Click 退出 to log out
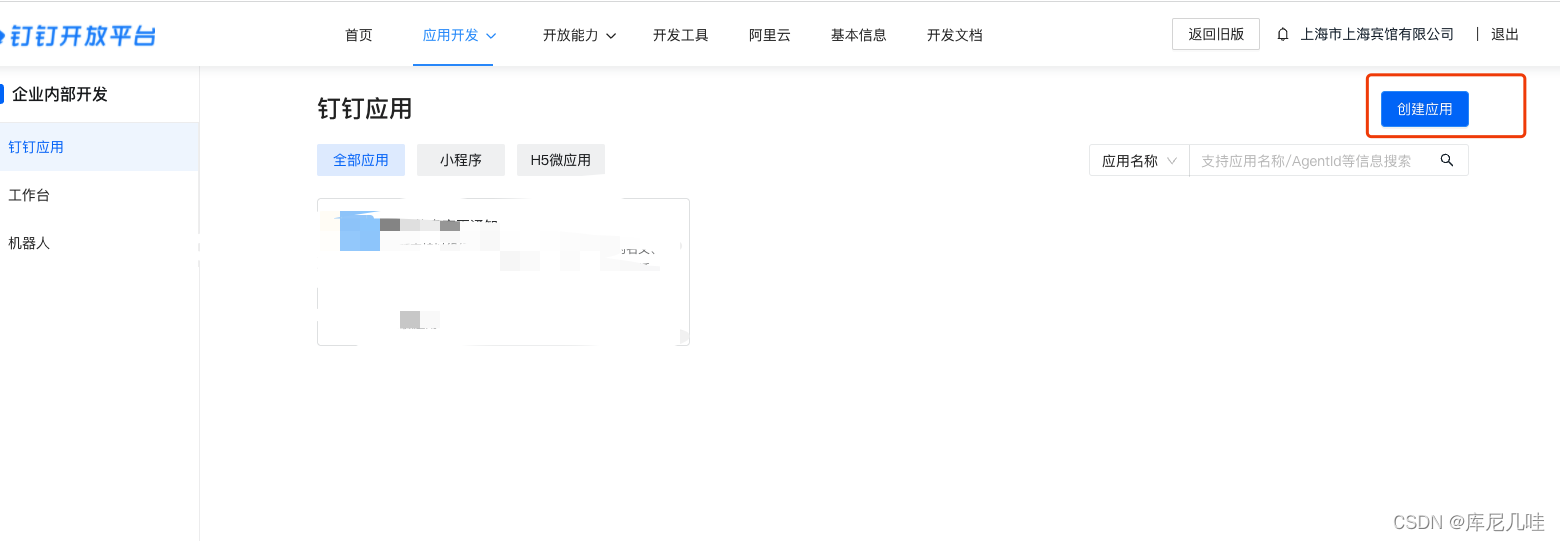1560x541 pixels. [x=1505, y=34]
